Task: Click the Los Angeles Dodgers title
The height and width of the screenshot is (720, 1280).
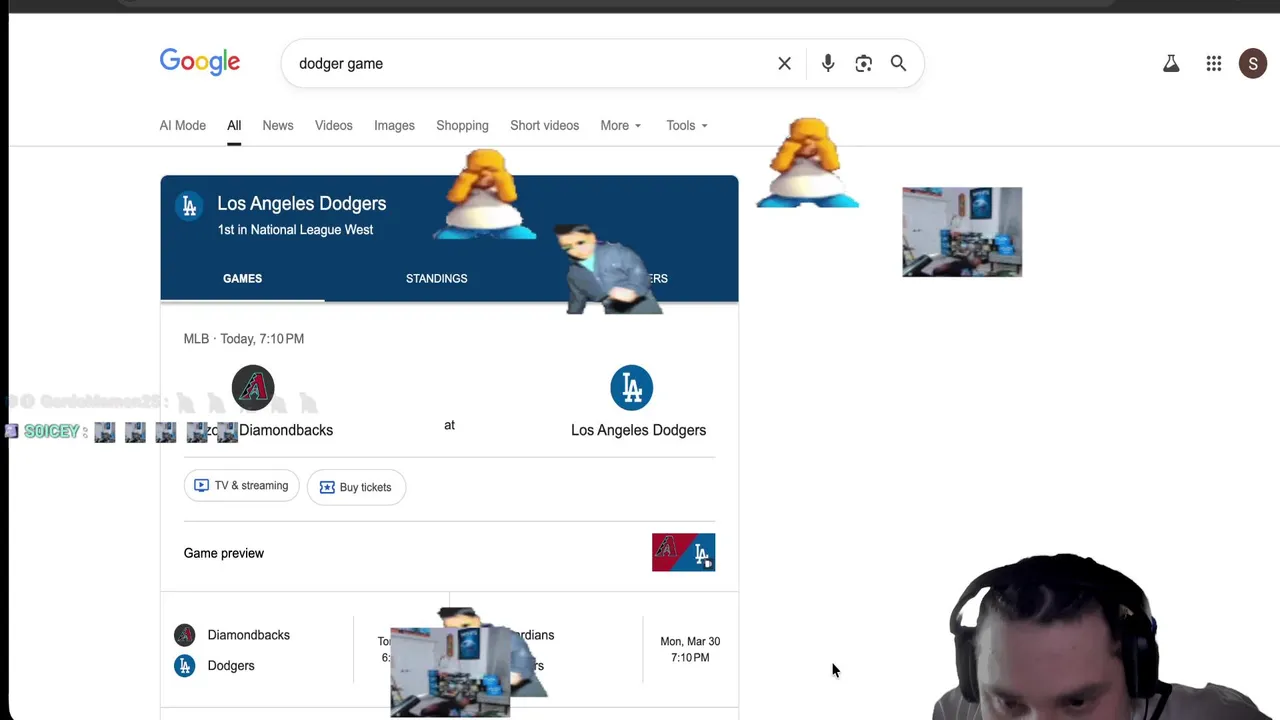Action: [301, 203]
